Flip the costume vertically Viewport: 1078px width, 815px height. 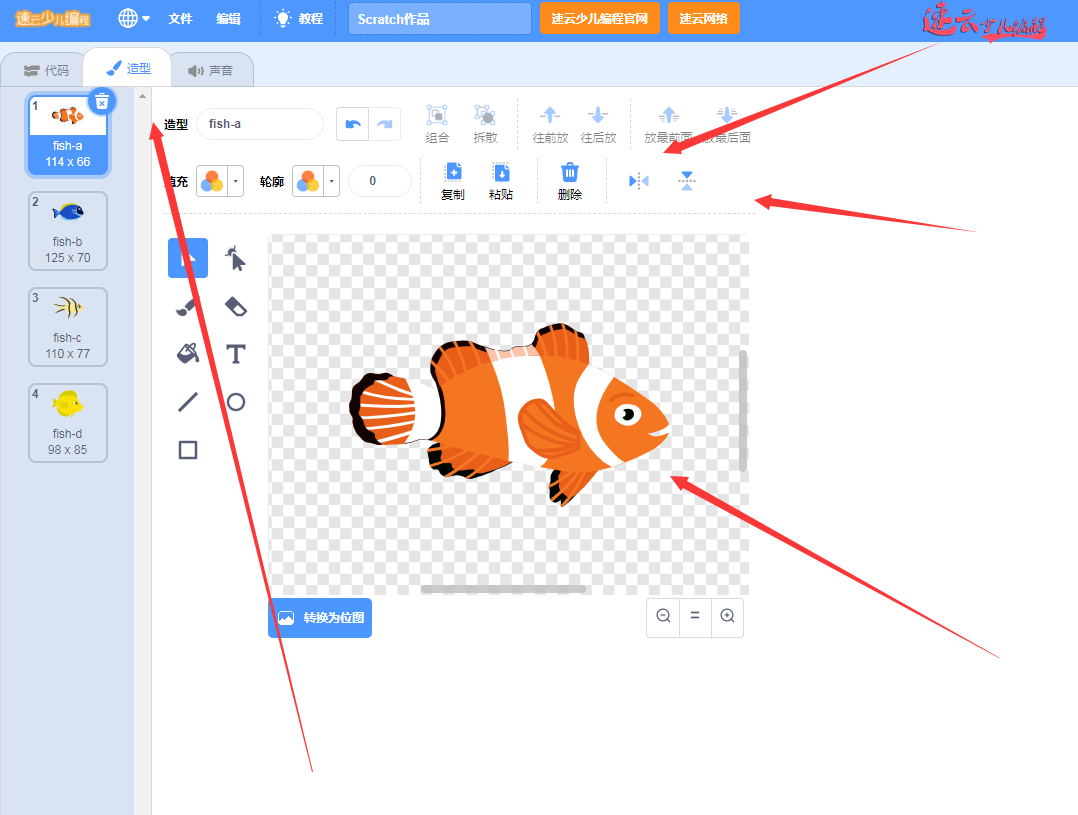pos(686,181)
